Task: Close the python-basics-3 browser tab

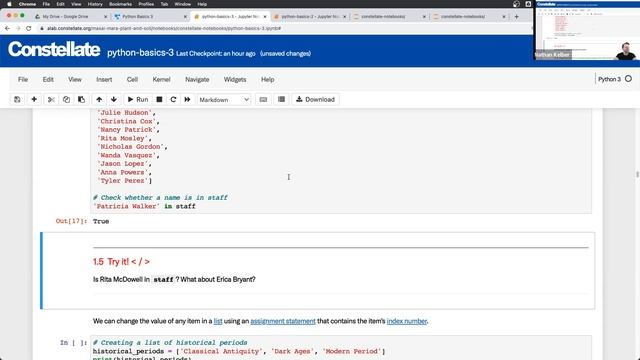Action: coord(265,16)
